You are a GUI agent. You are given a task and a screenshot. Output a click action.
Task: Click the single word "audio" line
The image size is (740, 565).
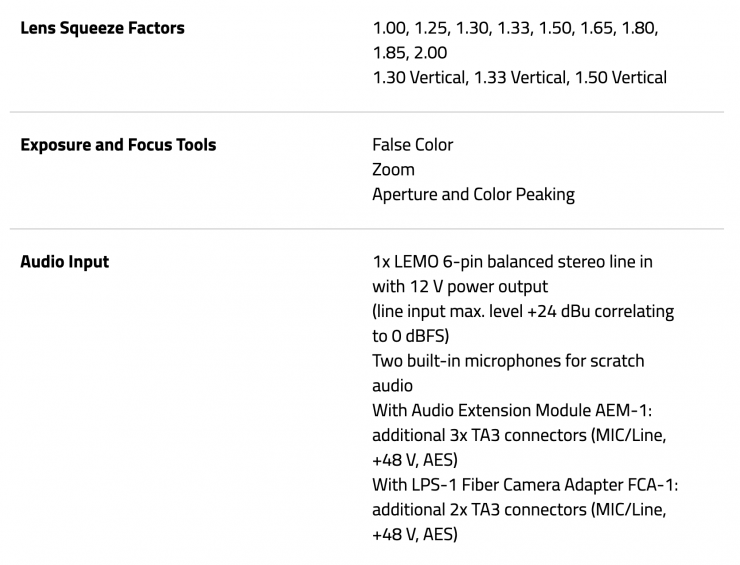pyautogui.click(x=392, y=385)
